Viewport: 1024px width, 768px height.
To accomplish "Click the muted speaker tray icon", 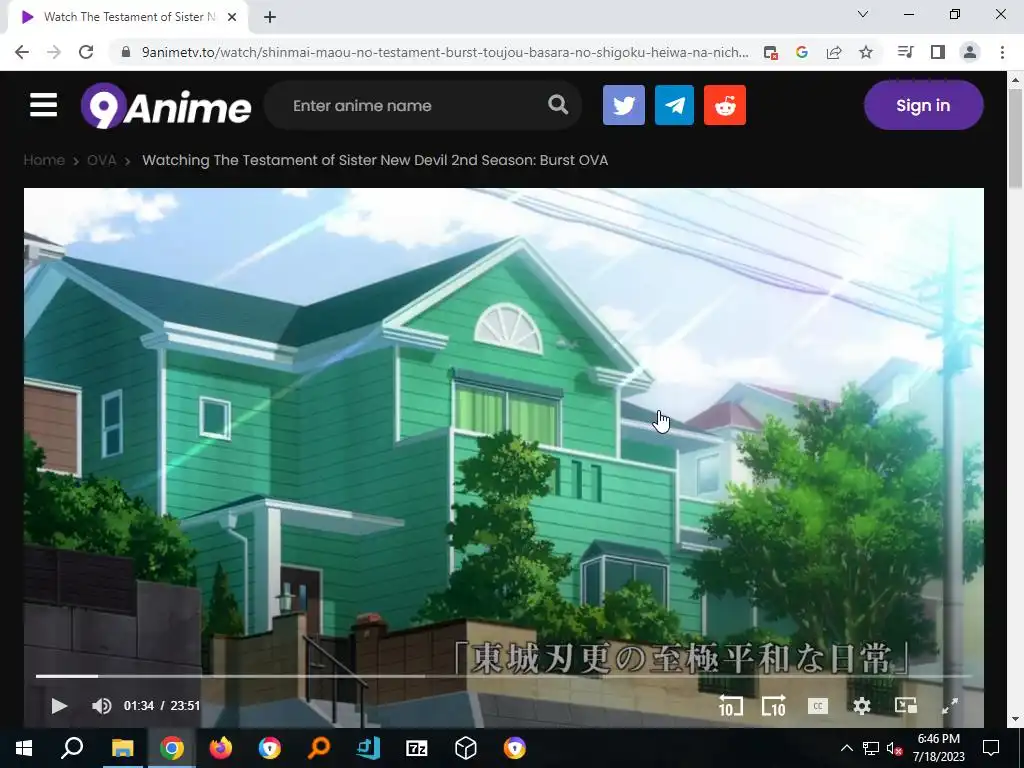I will tap(895, 748).
